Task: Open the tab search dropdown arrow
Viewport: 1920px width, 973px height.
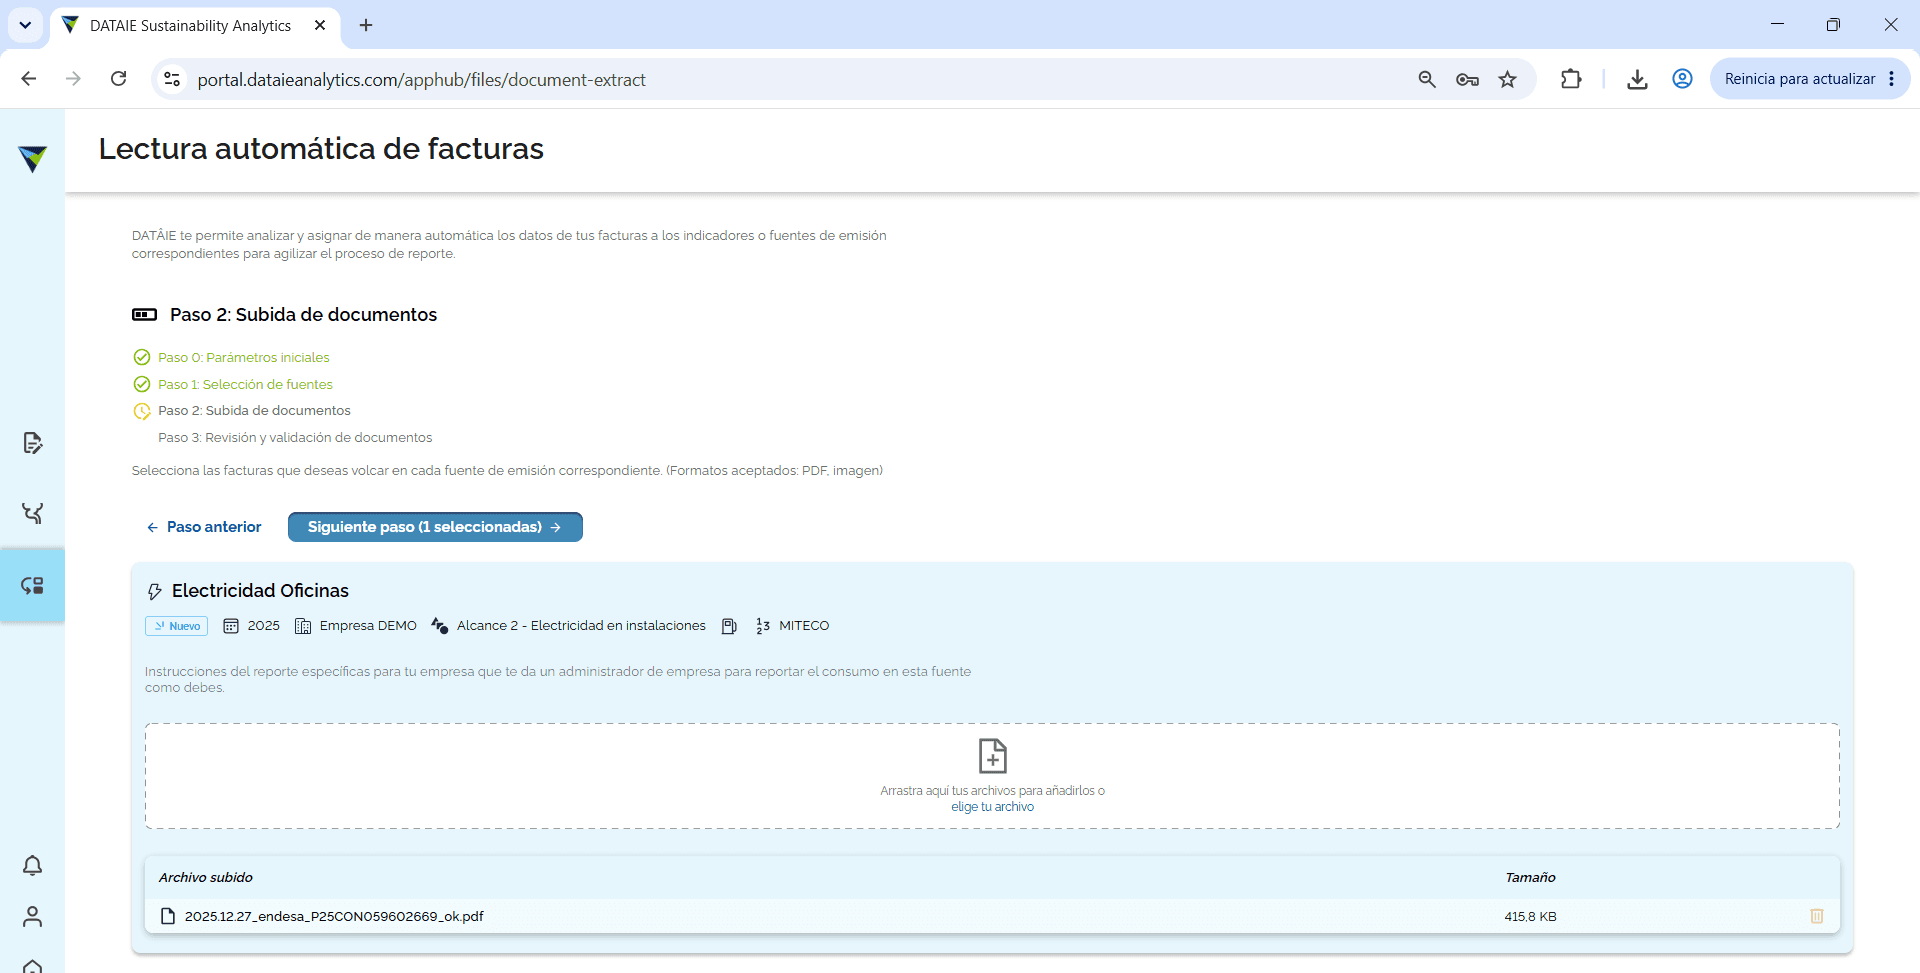Action: (x=25, y=25)
